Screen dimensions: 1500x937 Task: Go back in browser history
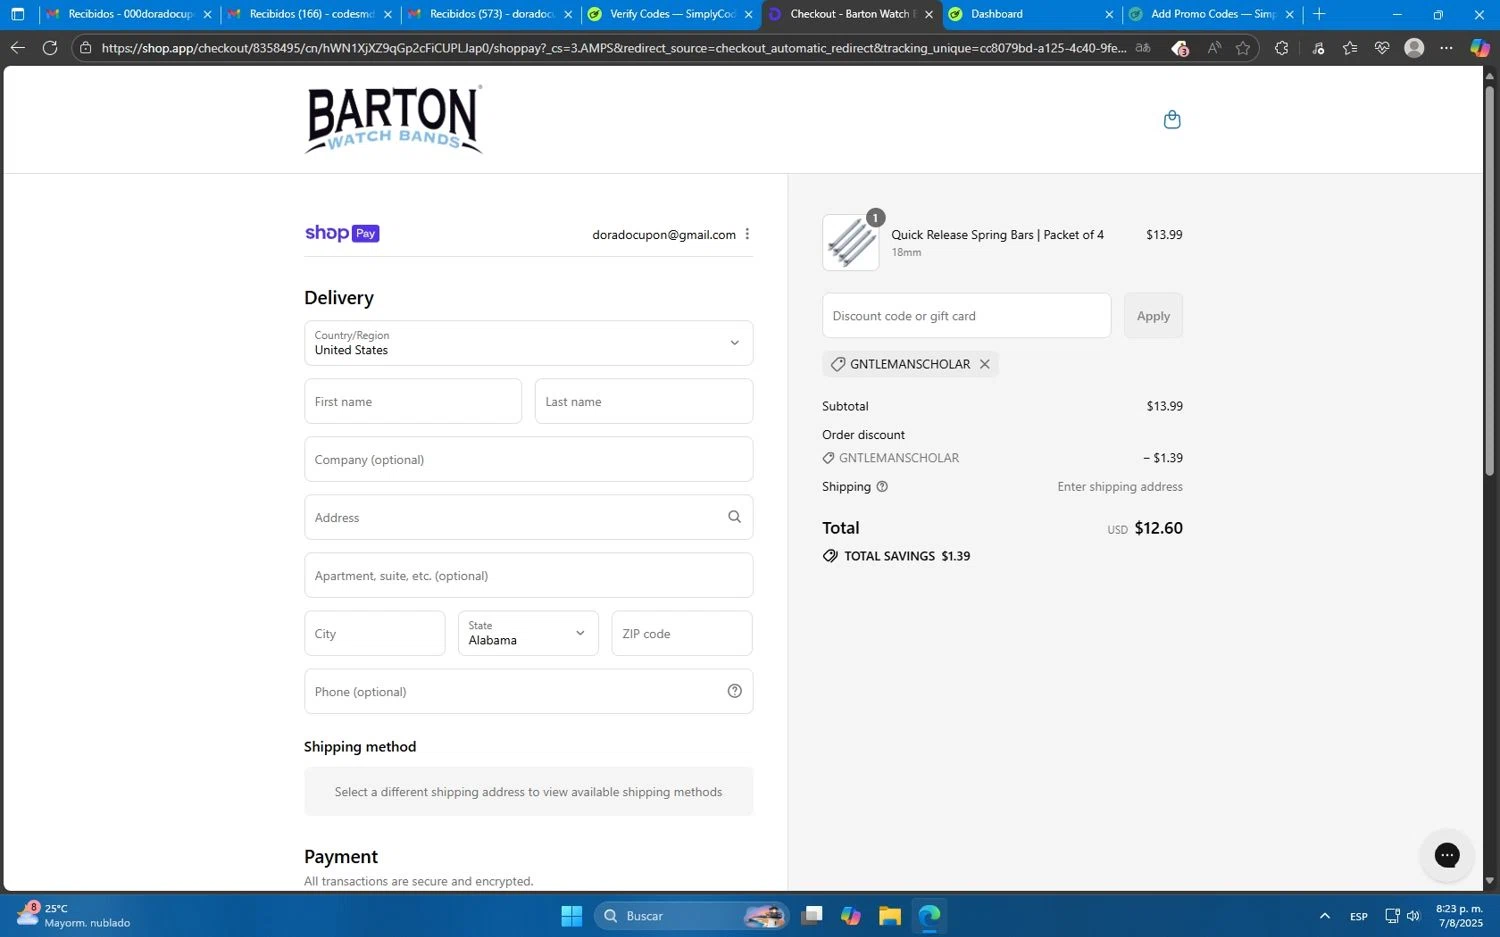click(x=17, y=48)
